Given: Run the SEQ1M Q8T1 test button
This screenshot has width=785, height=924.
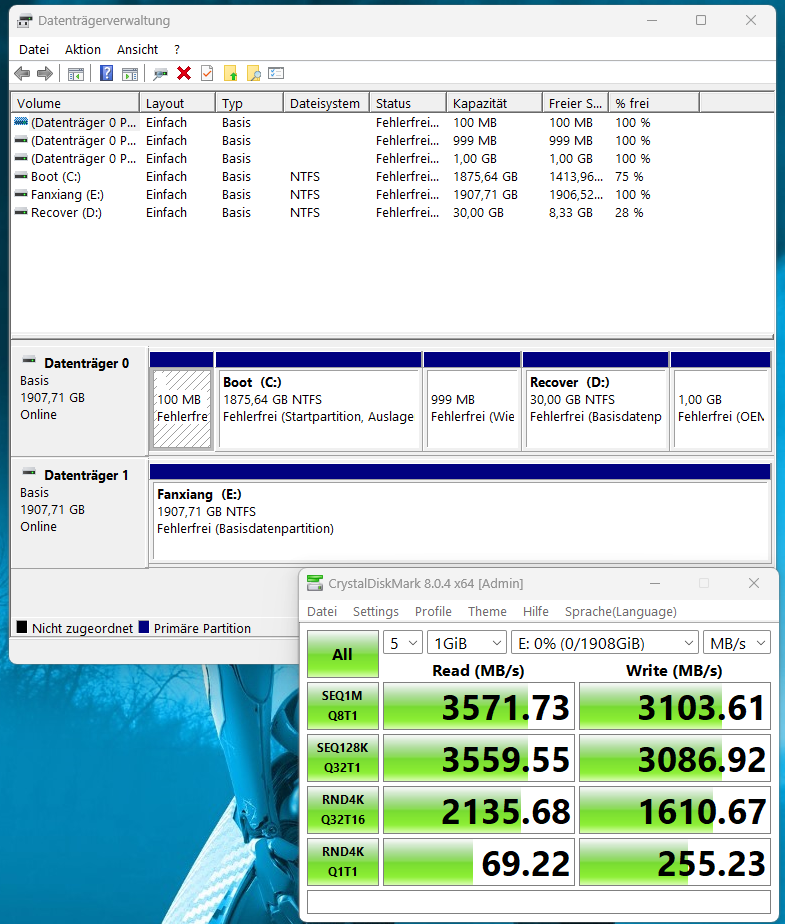Looking at the screenshot, I should tap(342, 707).
